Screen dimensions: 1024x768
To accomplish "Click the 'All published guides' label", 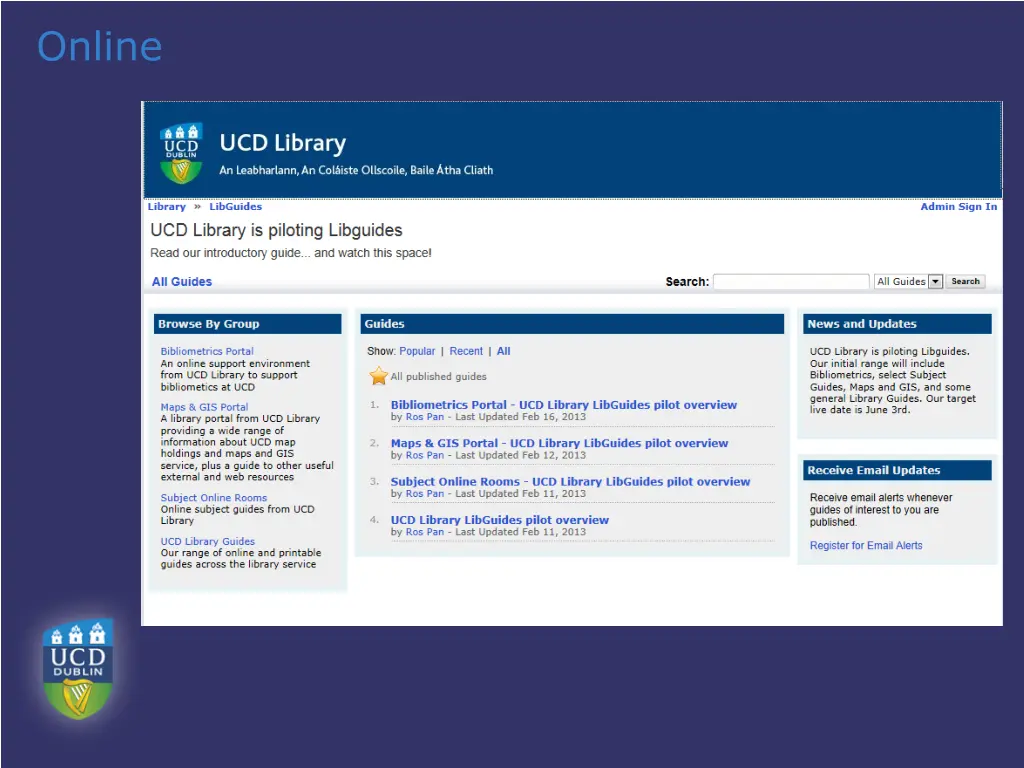I will pyautogui.click(x=438, y=377).
